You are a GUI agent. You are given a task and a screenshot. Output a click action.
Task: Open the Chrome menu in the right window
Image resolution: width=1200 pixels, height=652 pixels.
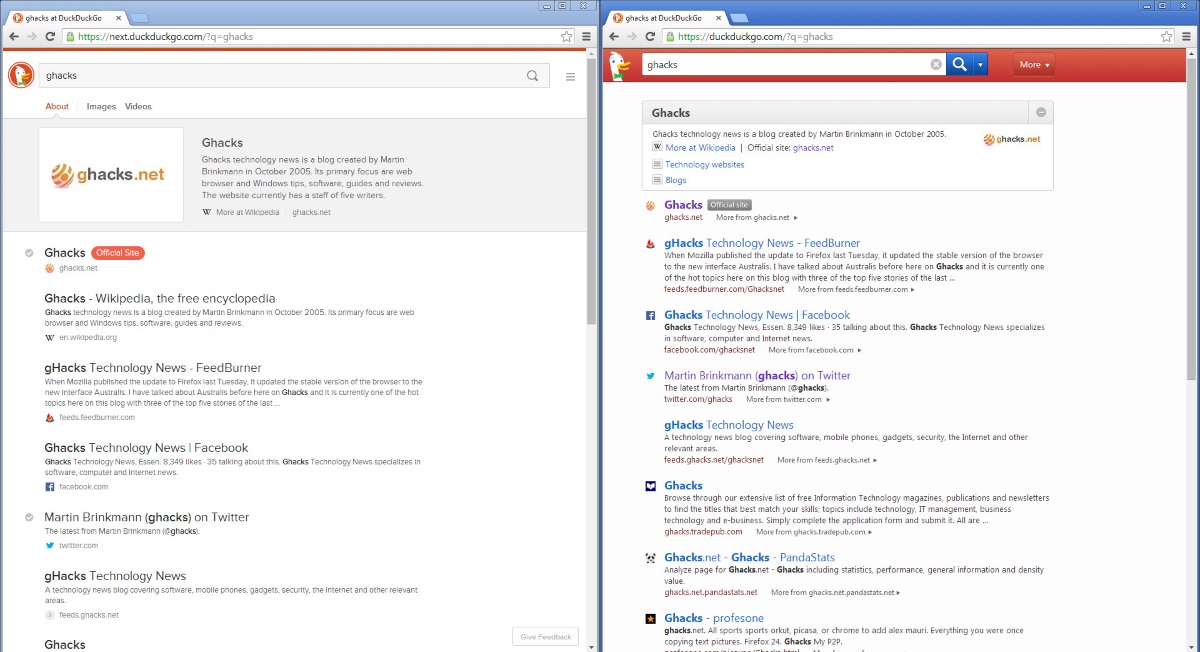(1186, 36)
